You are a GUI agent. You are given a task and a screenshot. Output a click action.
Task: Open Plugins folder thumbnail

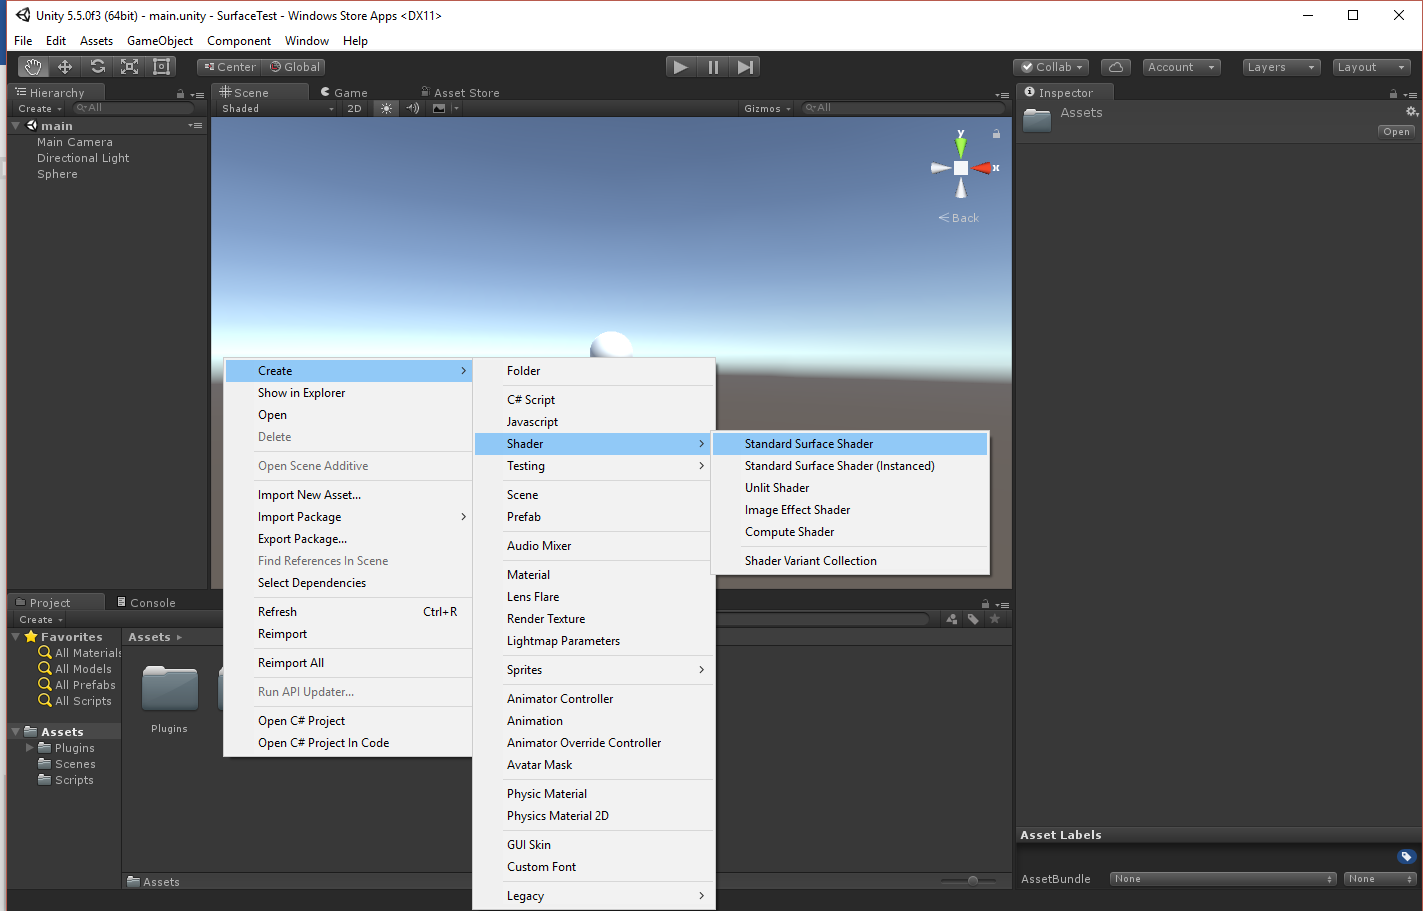pos(170,688)
